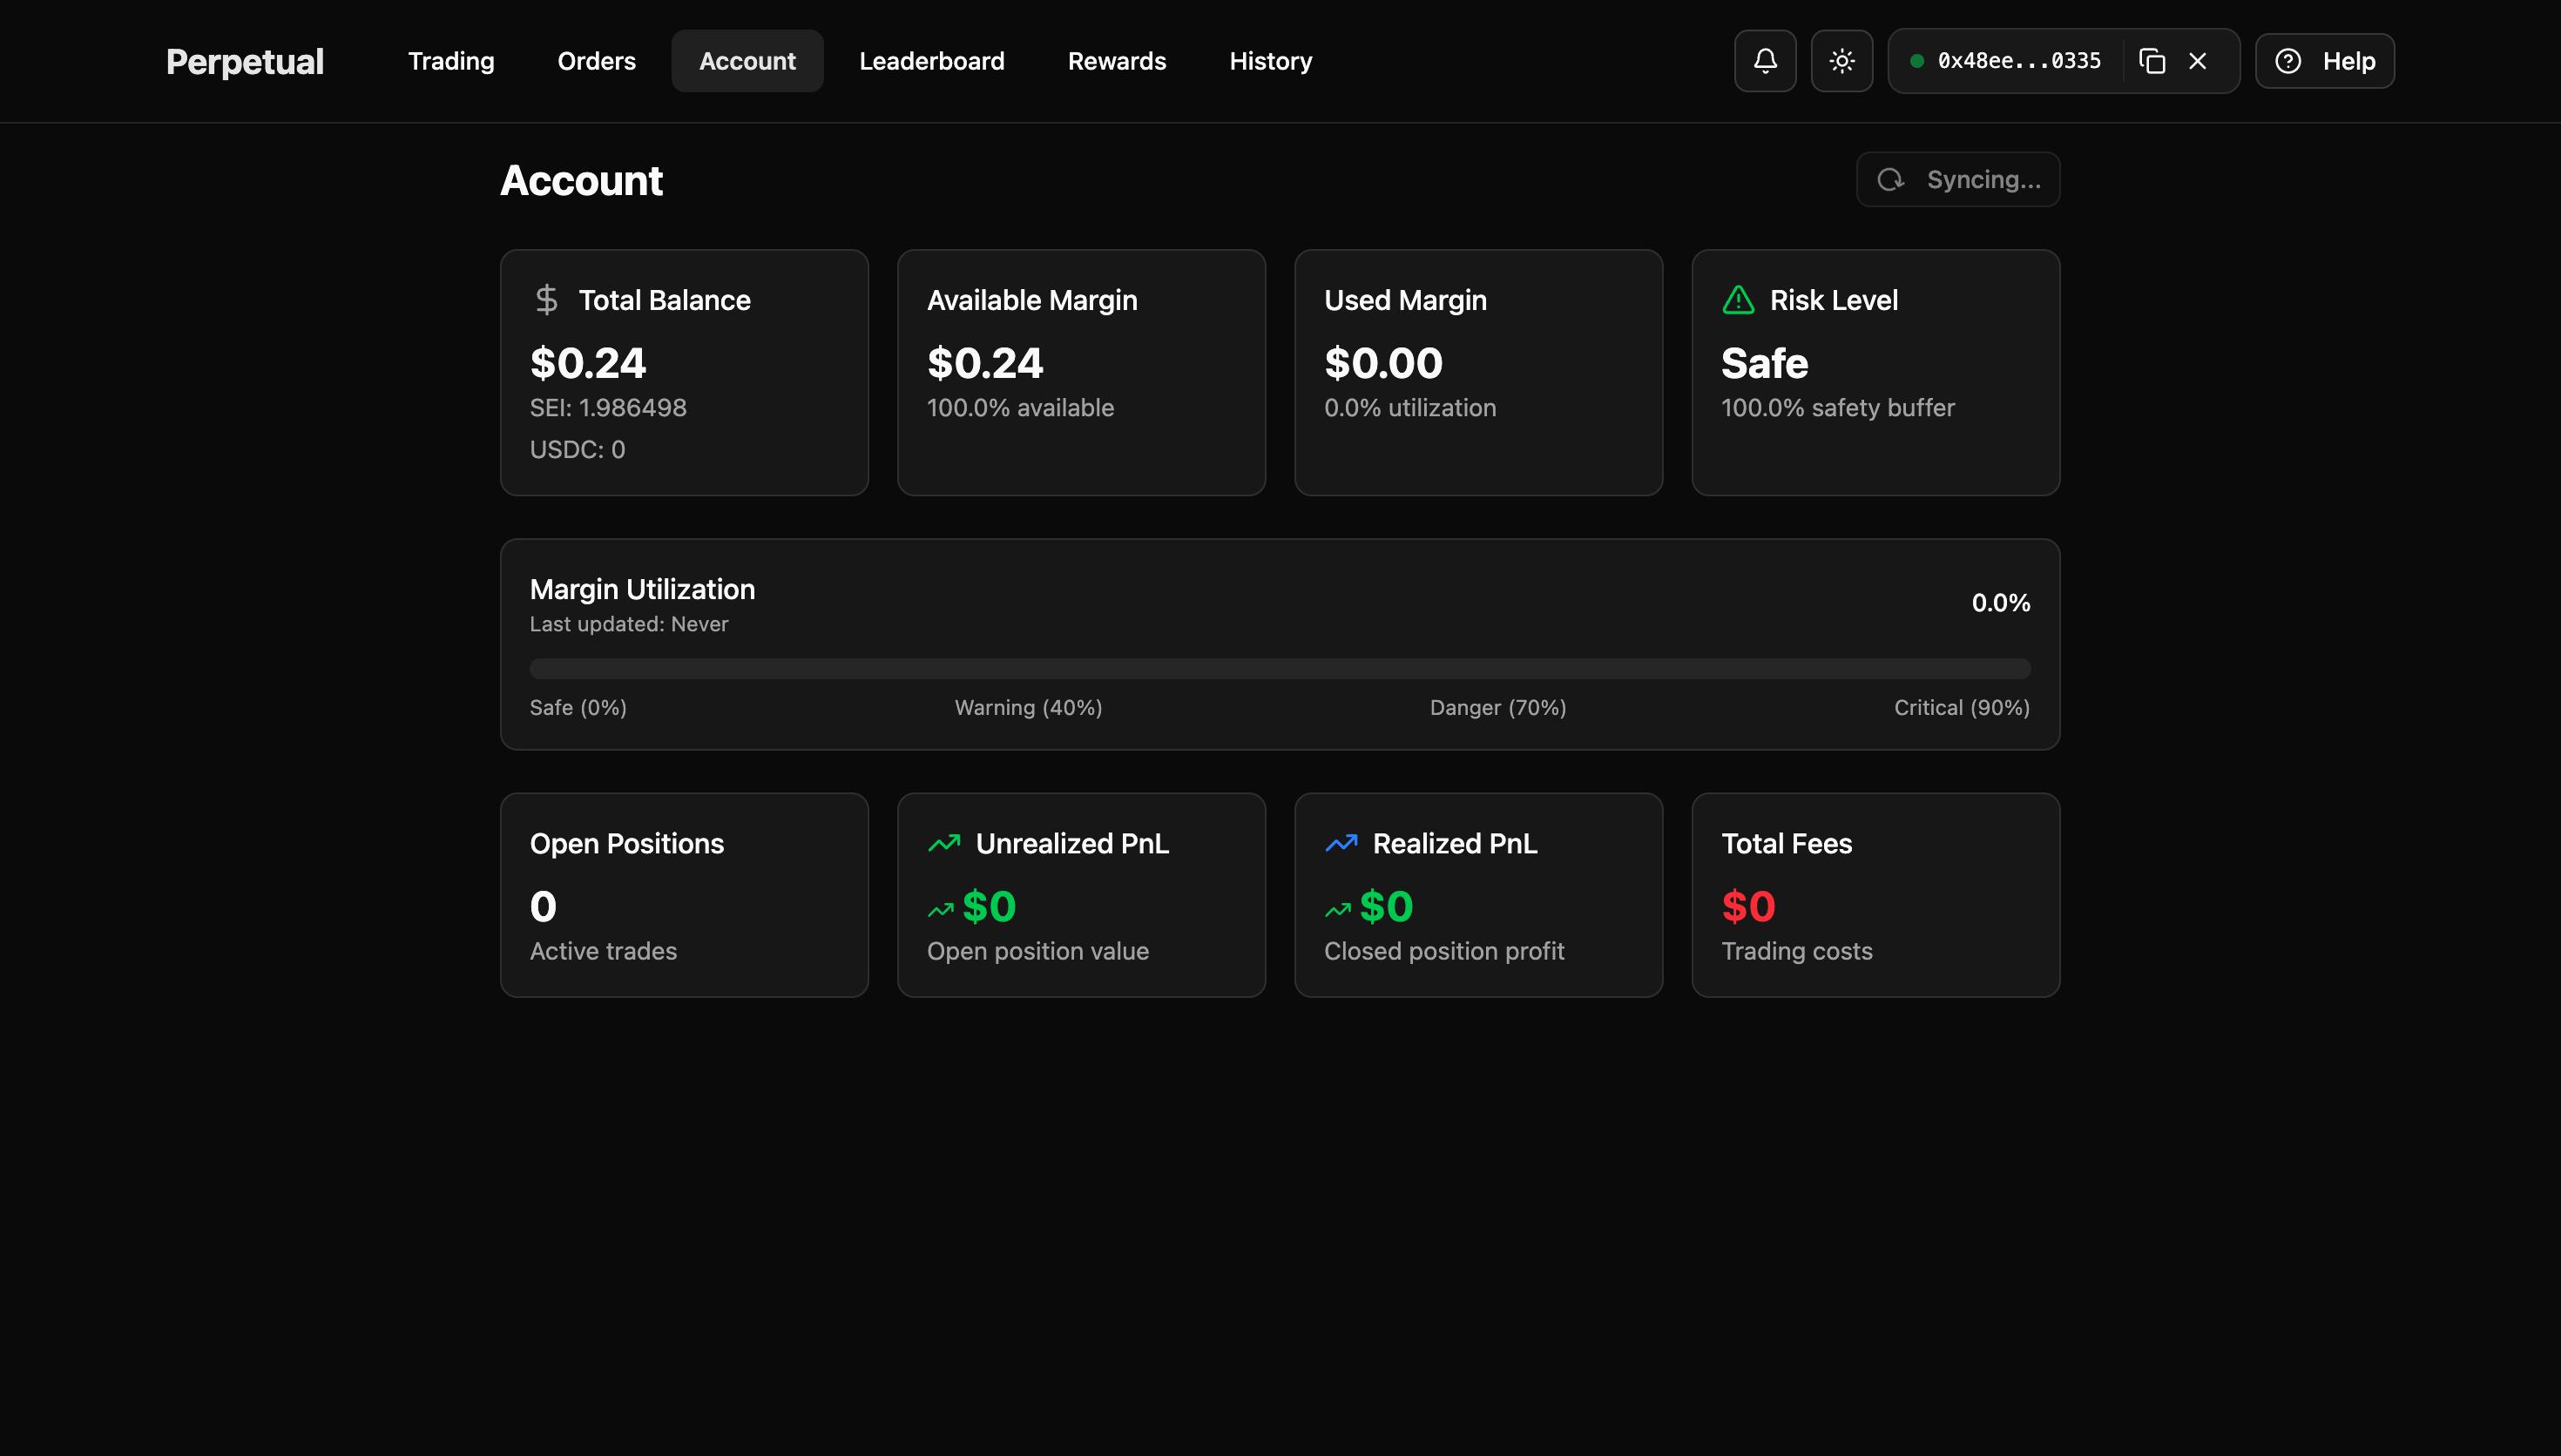Click the blue Realized PnL trend icon
This screenshot has width=2561, height=1456.
pyautogui.click(x=1341, y=843)
